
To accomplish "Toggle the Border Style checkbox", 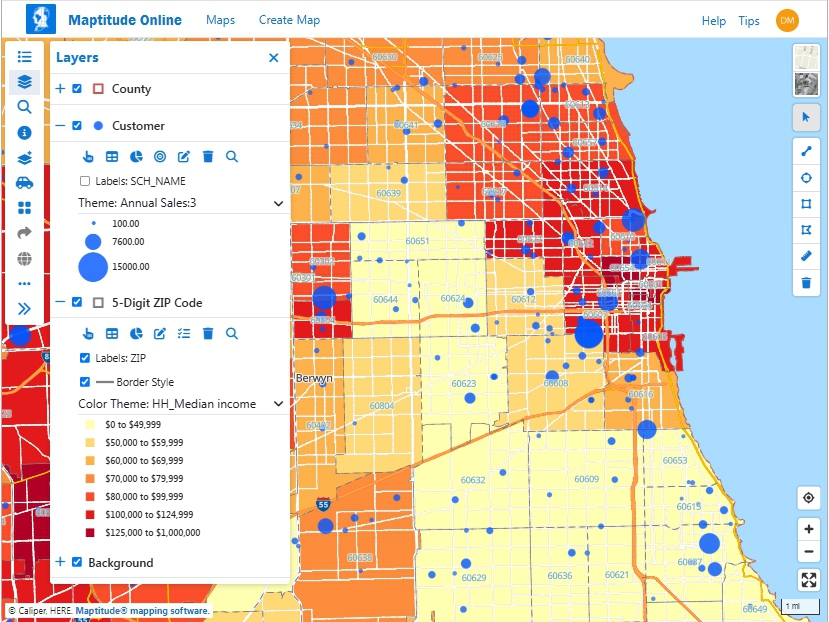I will 84,381.
